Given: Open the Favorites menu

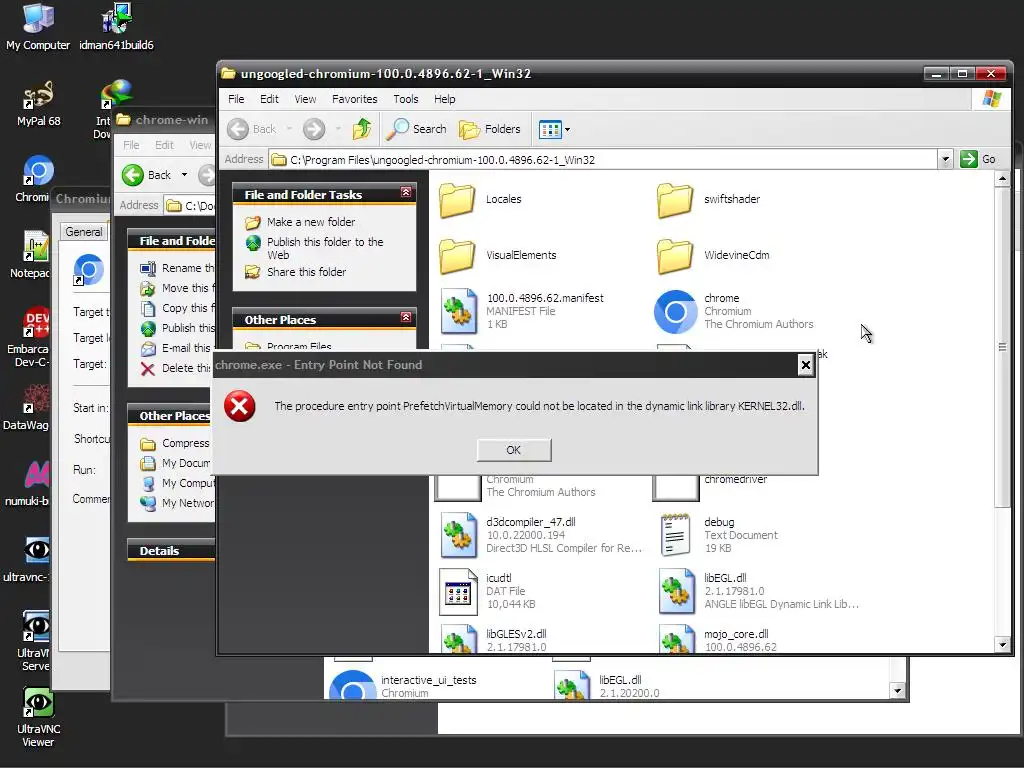Looking at the screenshot, I should pos(355,99).
